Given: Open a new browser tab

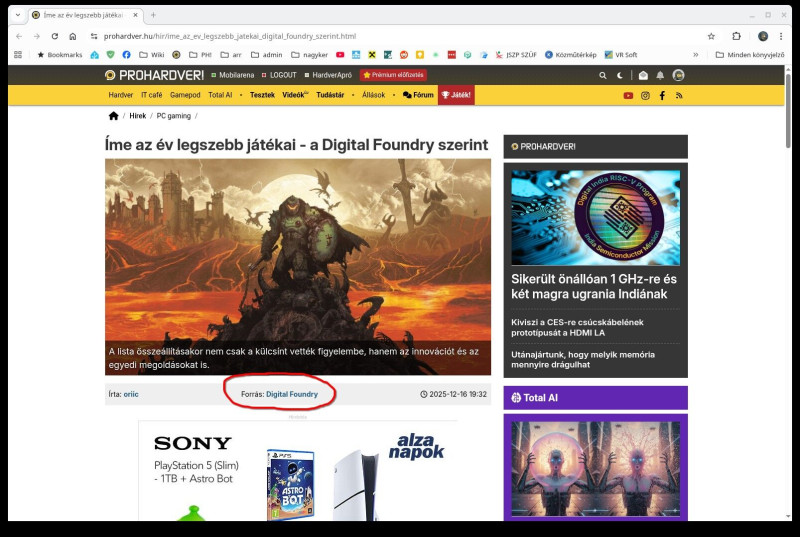Looking at the screenshot, I should click(153, 15).
